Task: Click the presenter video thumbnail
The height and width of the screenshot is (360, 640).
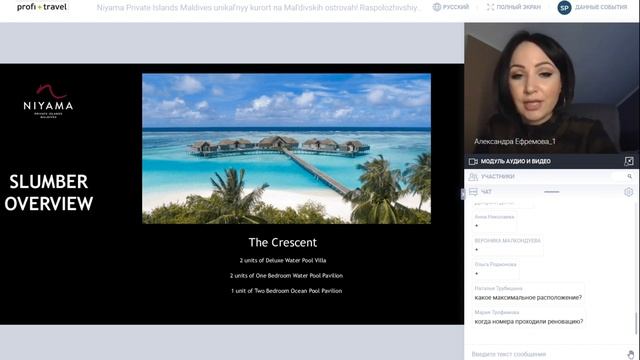Action: (x=552, y=88)
